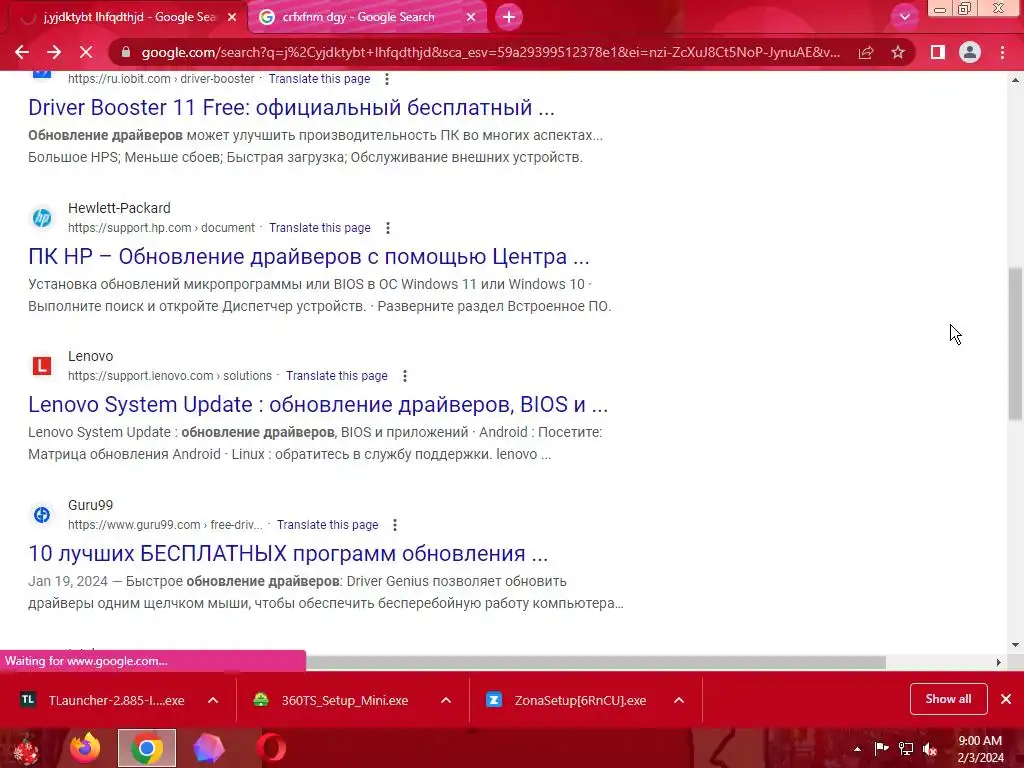Translate the iobit.com result page
This screenshot has width=1024, height=768.
pos(319,79)
